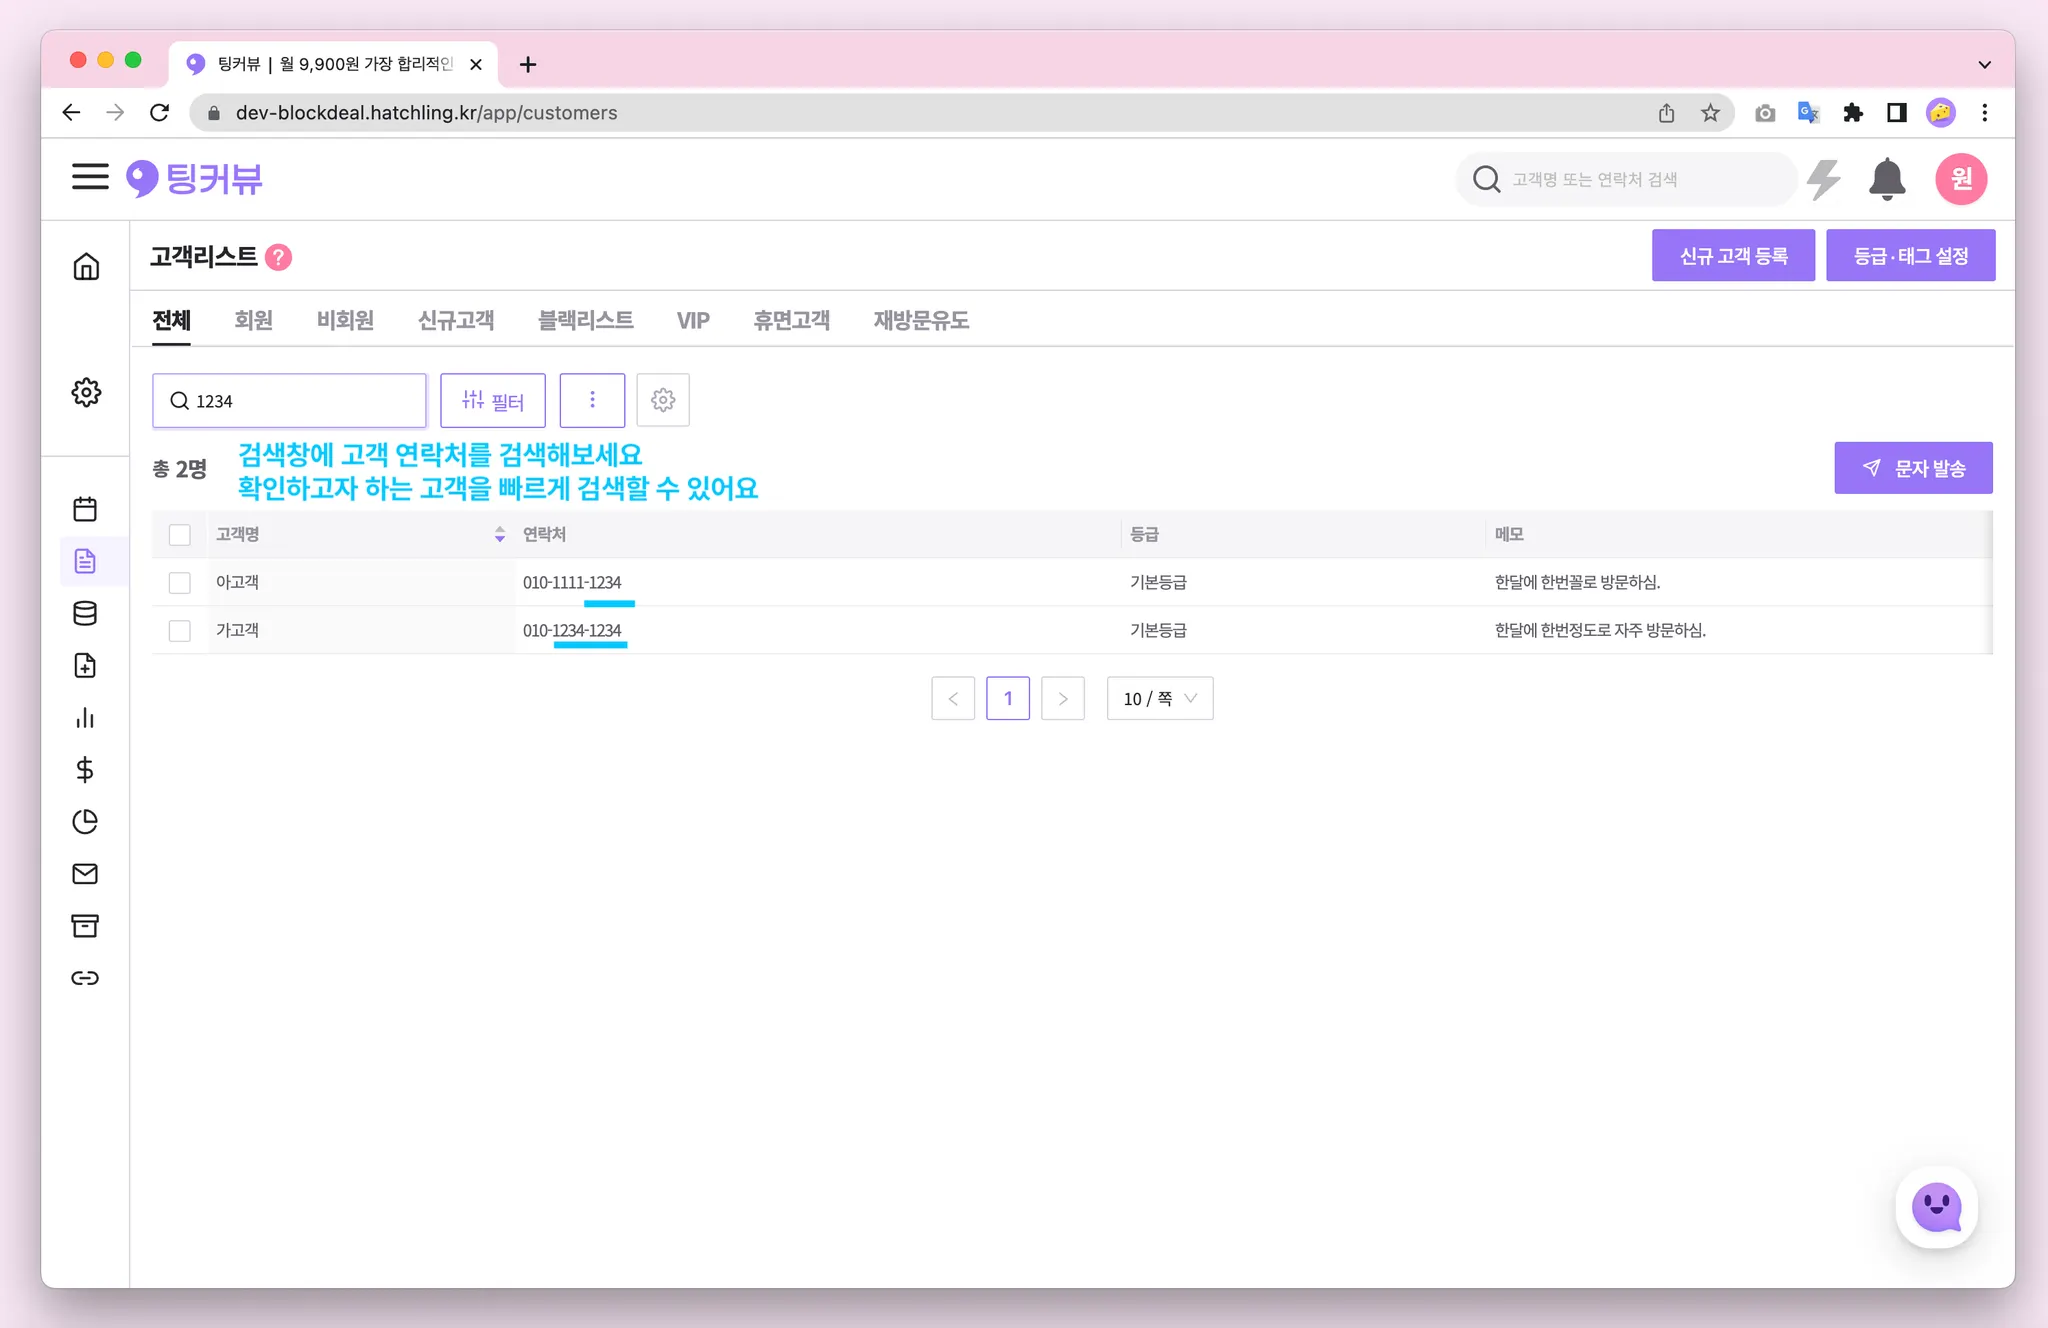Image resolution: width=2048 pixels, height=1328 pixels.
Task: Check the select-all header checkbox
Action: 180,535
